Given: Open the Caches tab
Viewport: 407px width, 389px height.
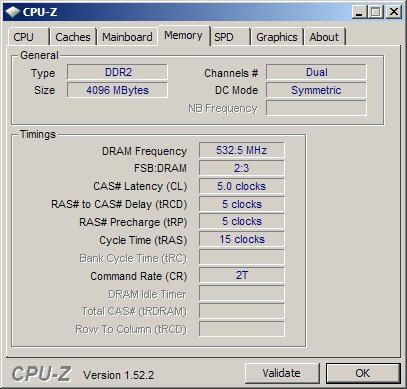Looking at the screenshot, I should 73,37.
